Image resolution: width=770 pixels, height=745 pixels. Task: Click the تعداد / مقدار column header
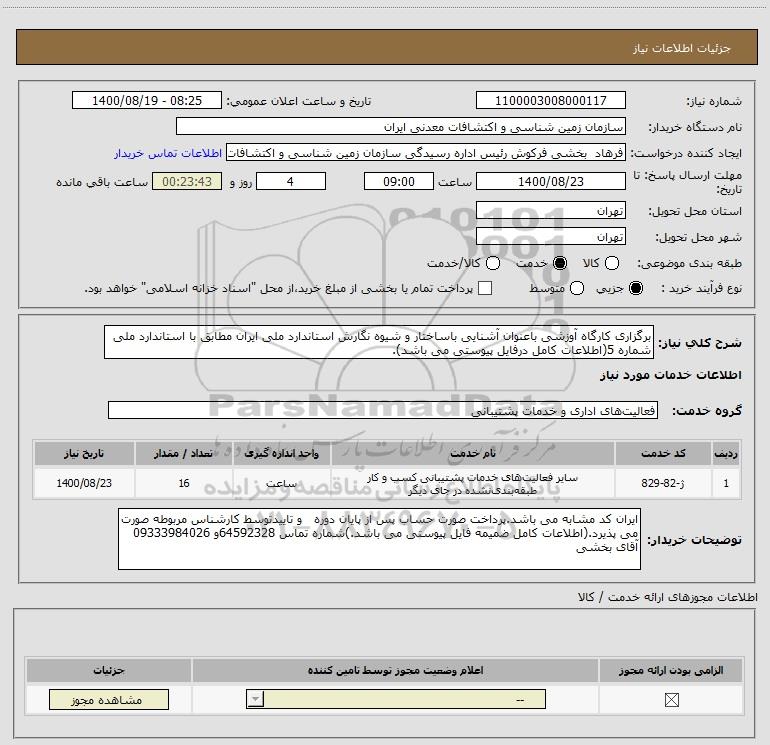pyautogui.click(x=184, y=453)
